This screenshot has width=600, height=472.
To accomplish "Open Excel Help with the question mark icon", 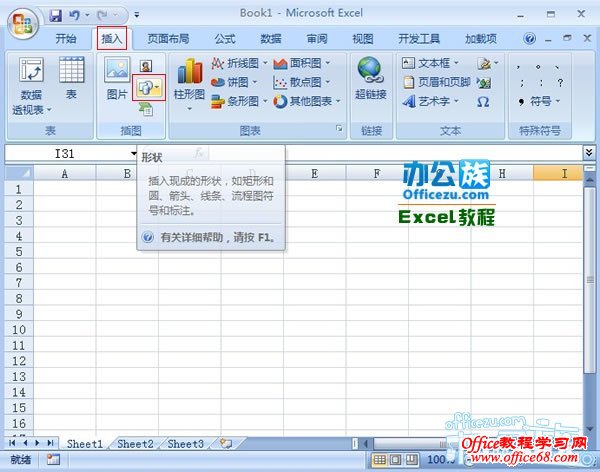I will coord(530,38).
